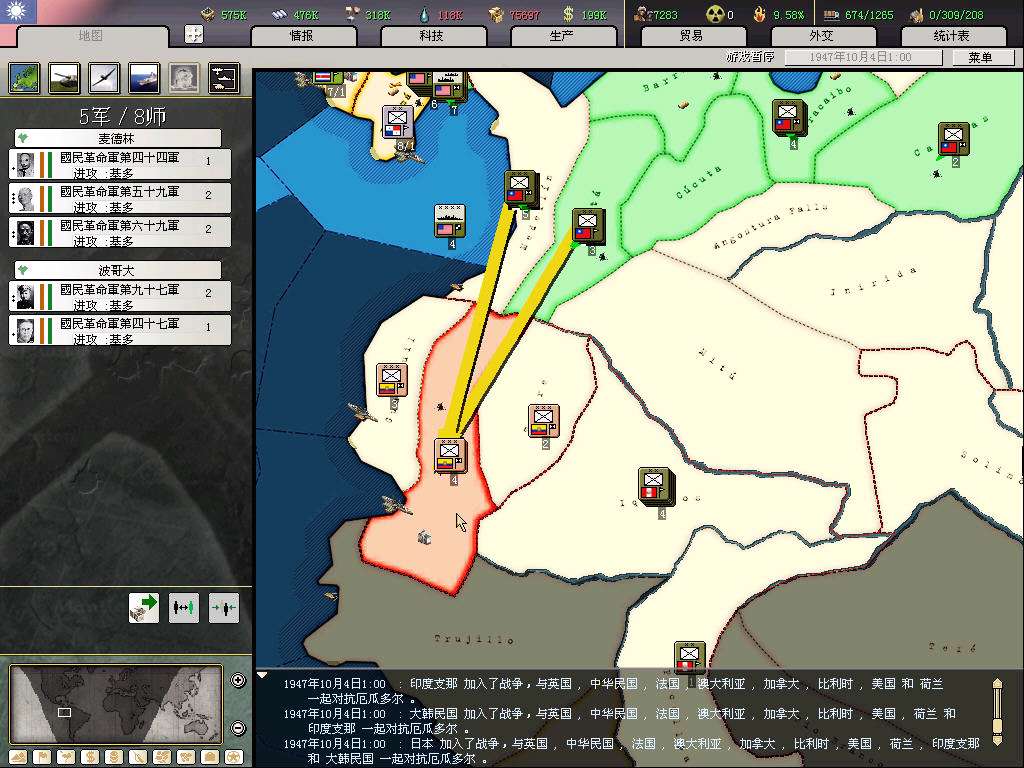Screen dimensions: 1024x768
Task: Switch to the 外交 diplomacy tab
Action: point(821,36)
